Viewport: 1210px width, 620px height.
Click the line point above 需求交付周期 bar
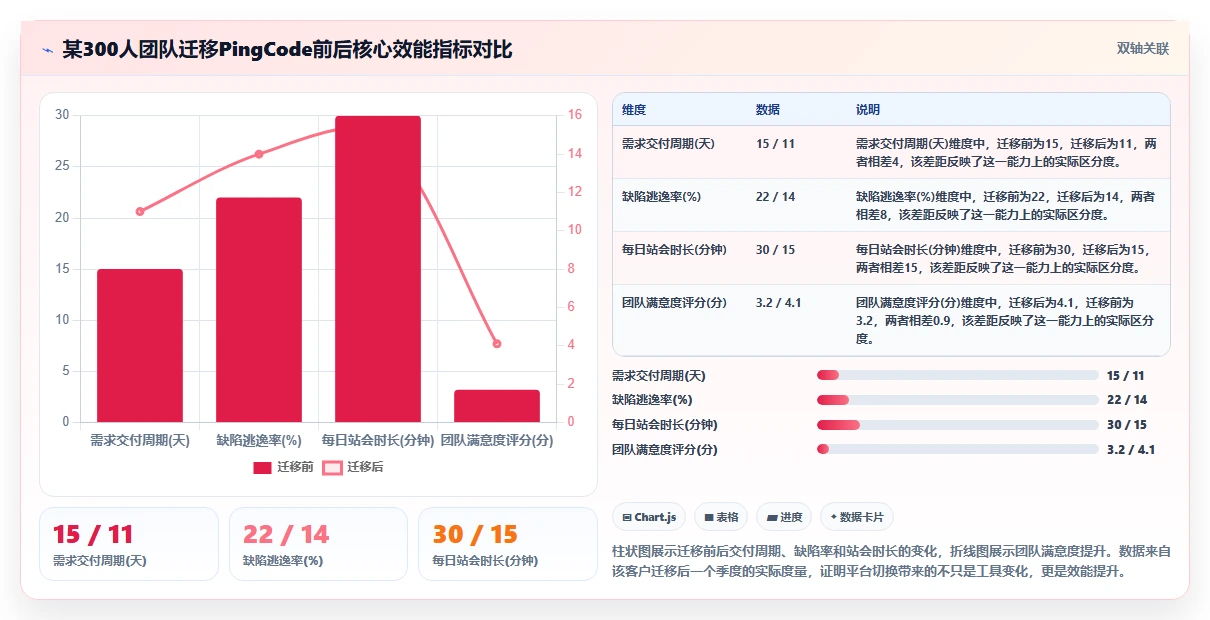(x=140, y=211)
